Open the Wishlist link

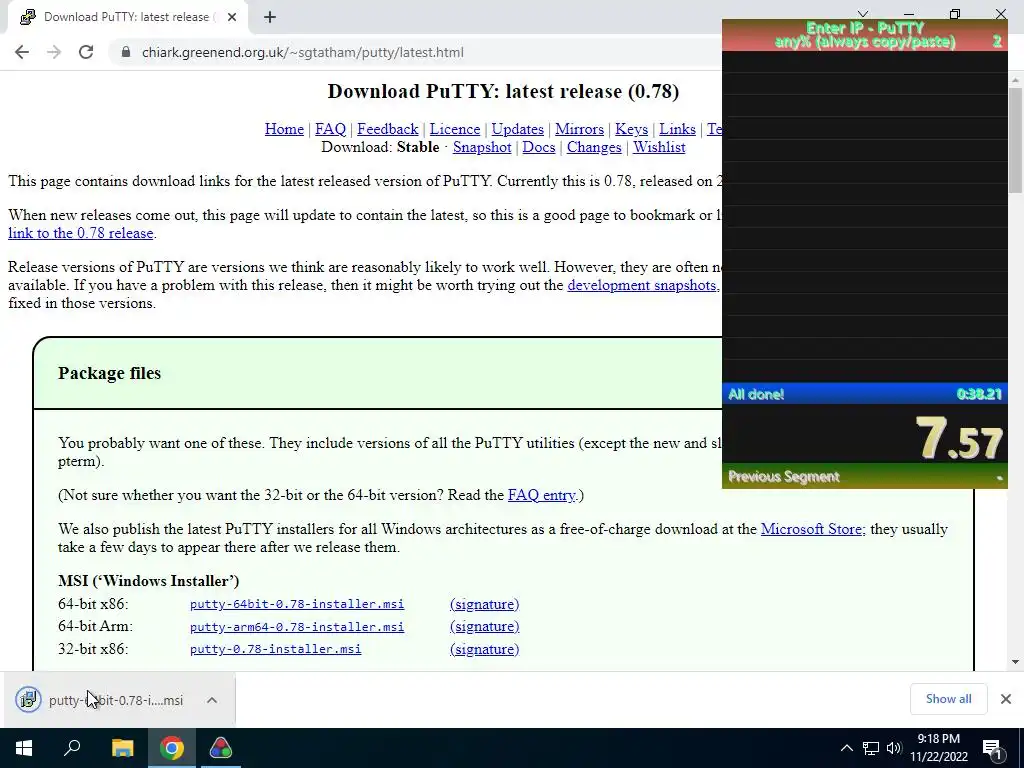tap(659, 147)
